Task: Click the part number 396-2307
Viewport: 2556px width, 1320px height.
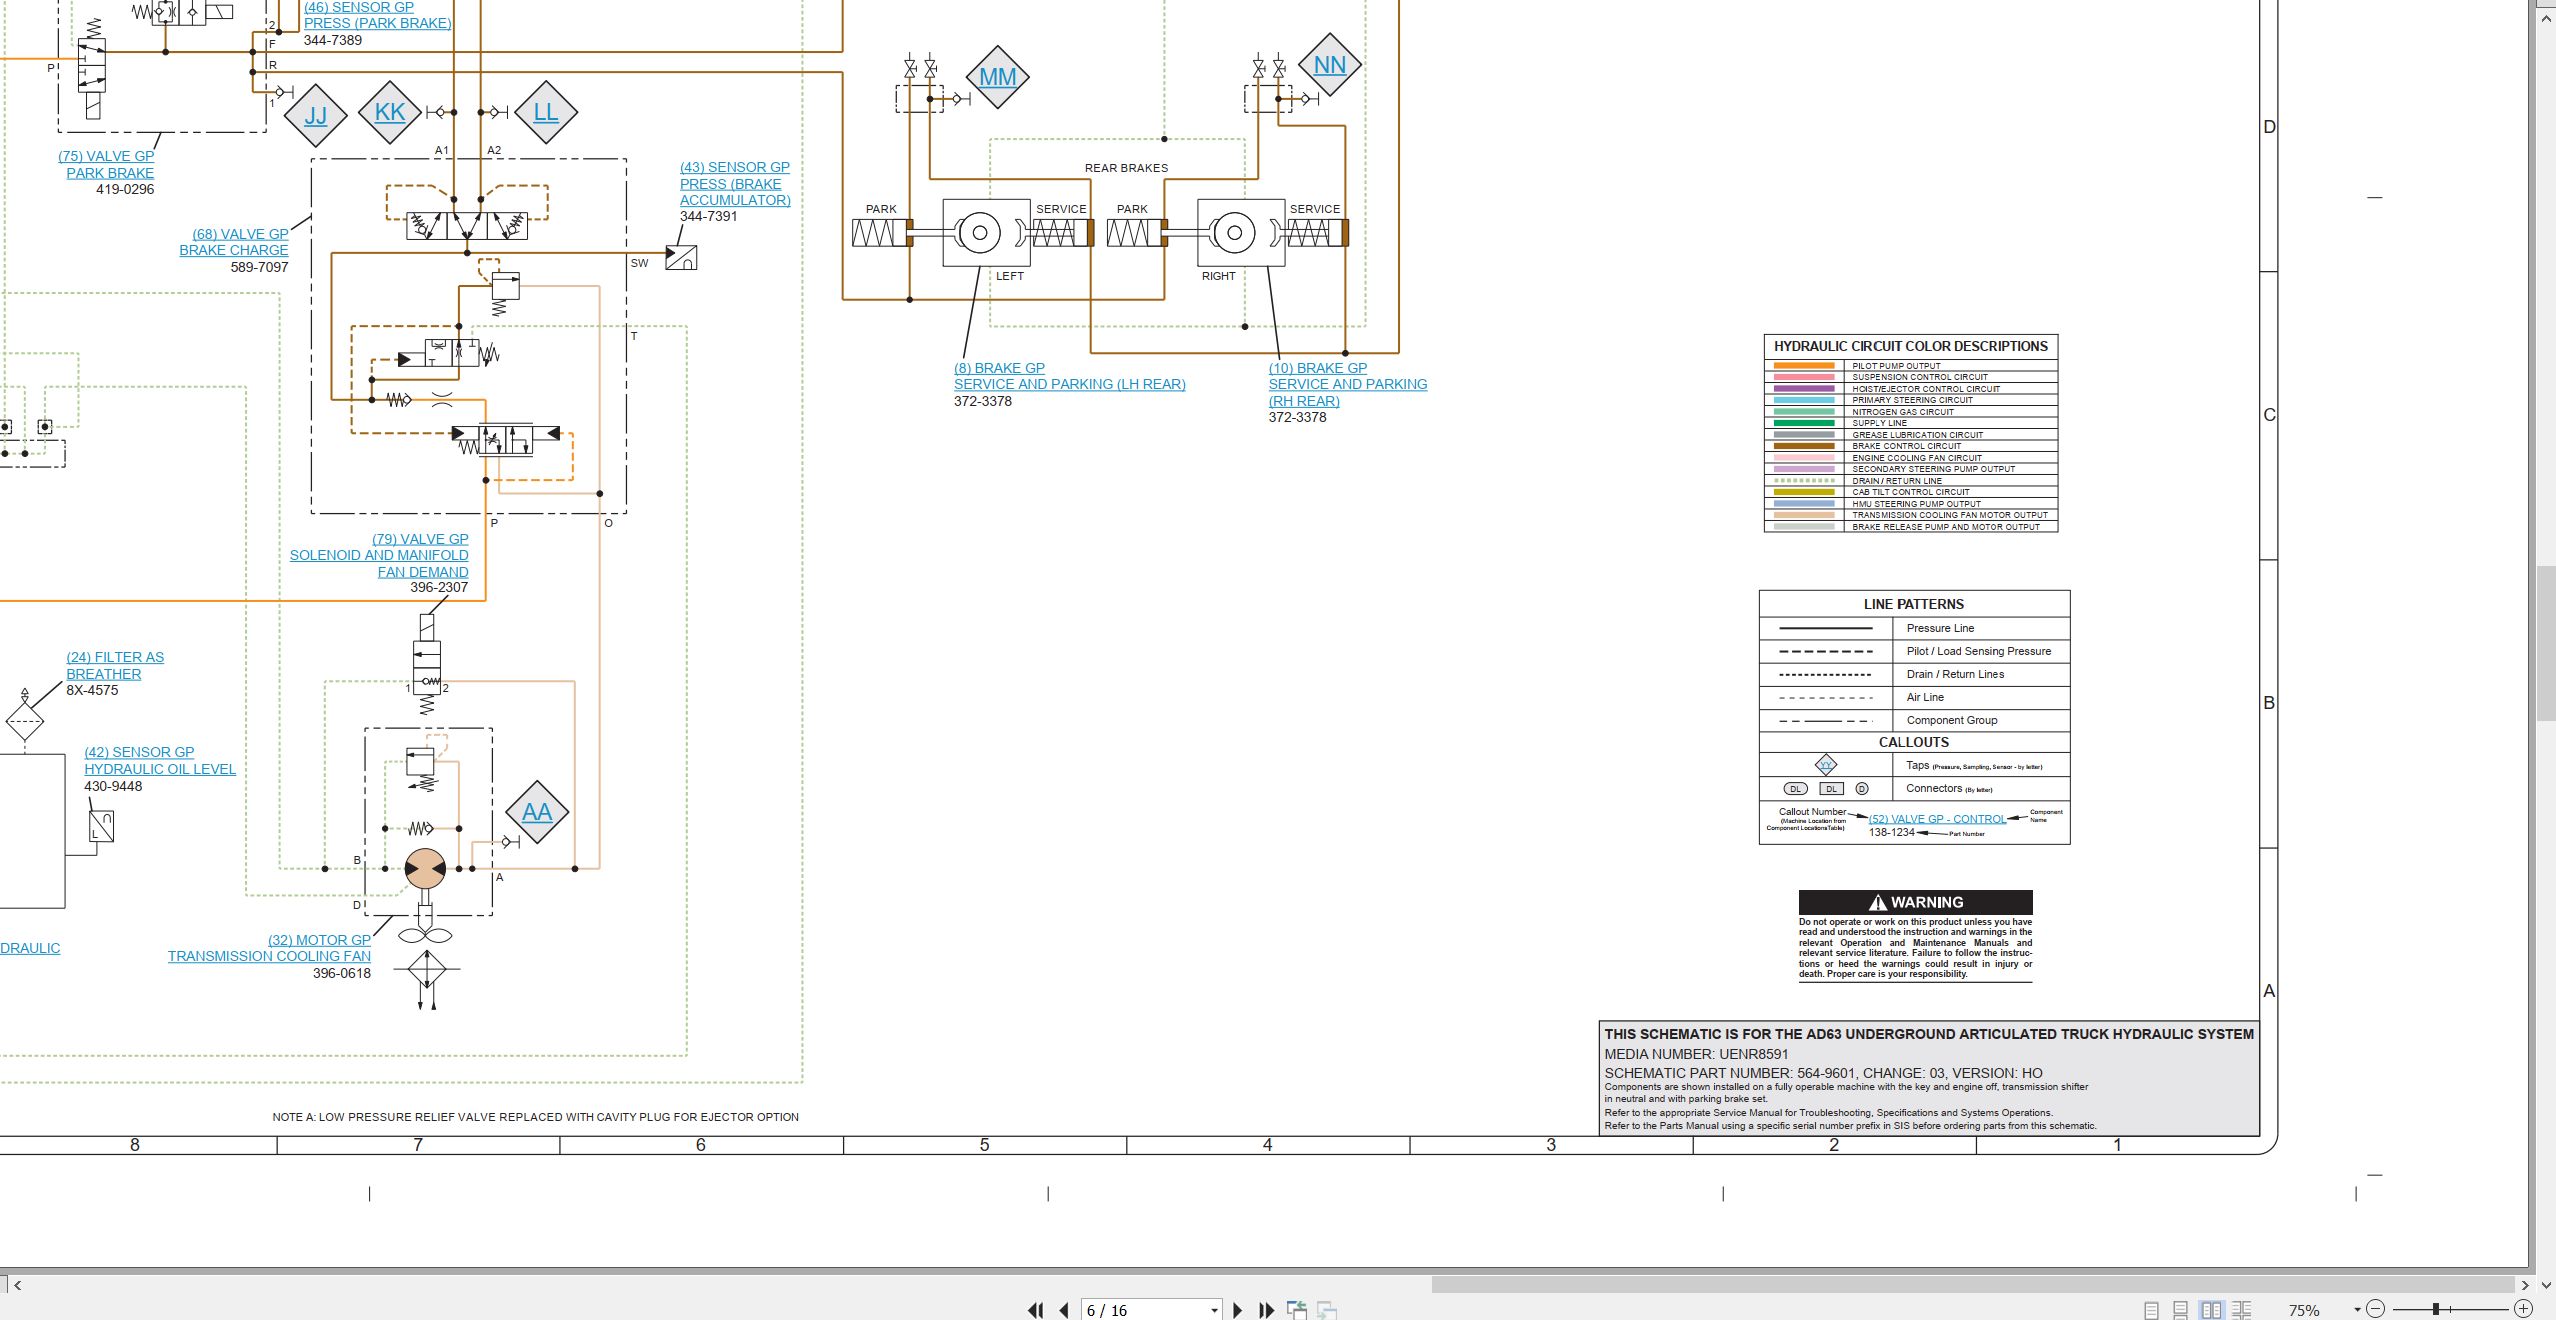Action: click(x=439, y=588)
